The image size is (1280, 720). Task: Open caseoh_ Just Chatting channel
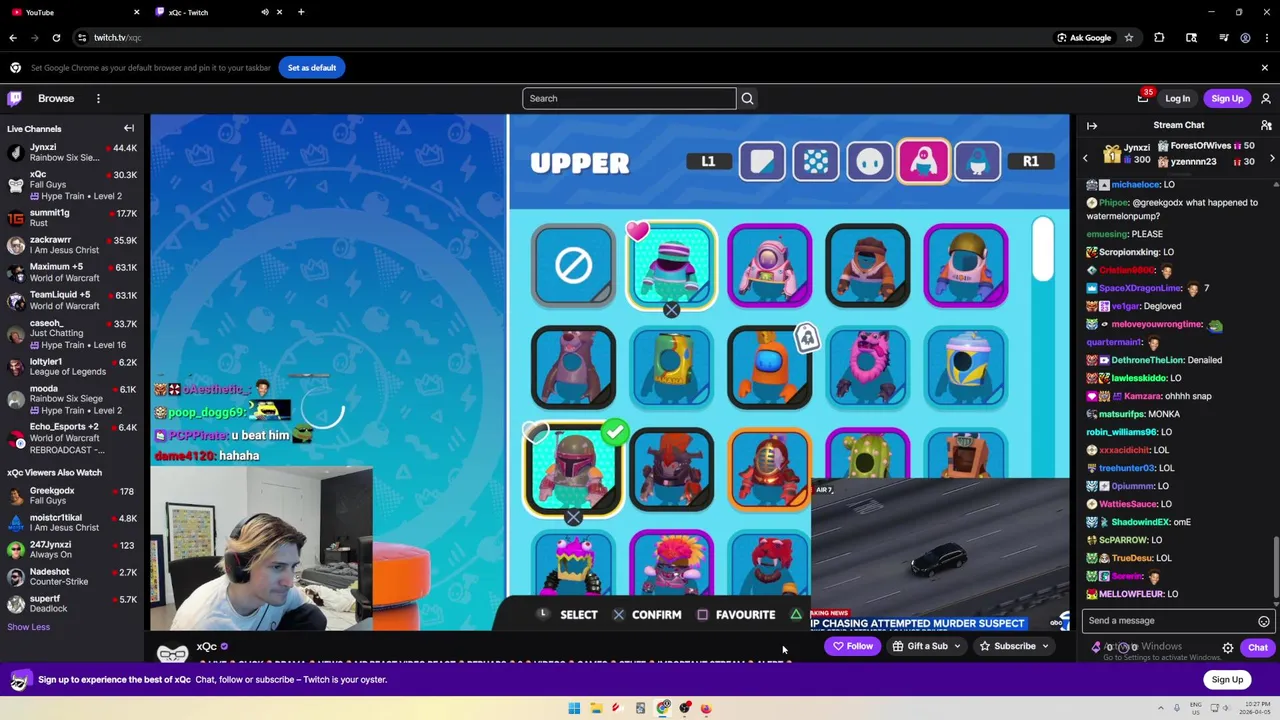tap(72, 334)
